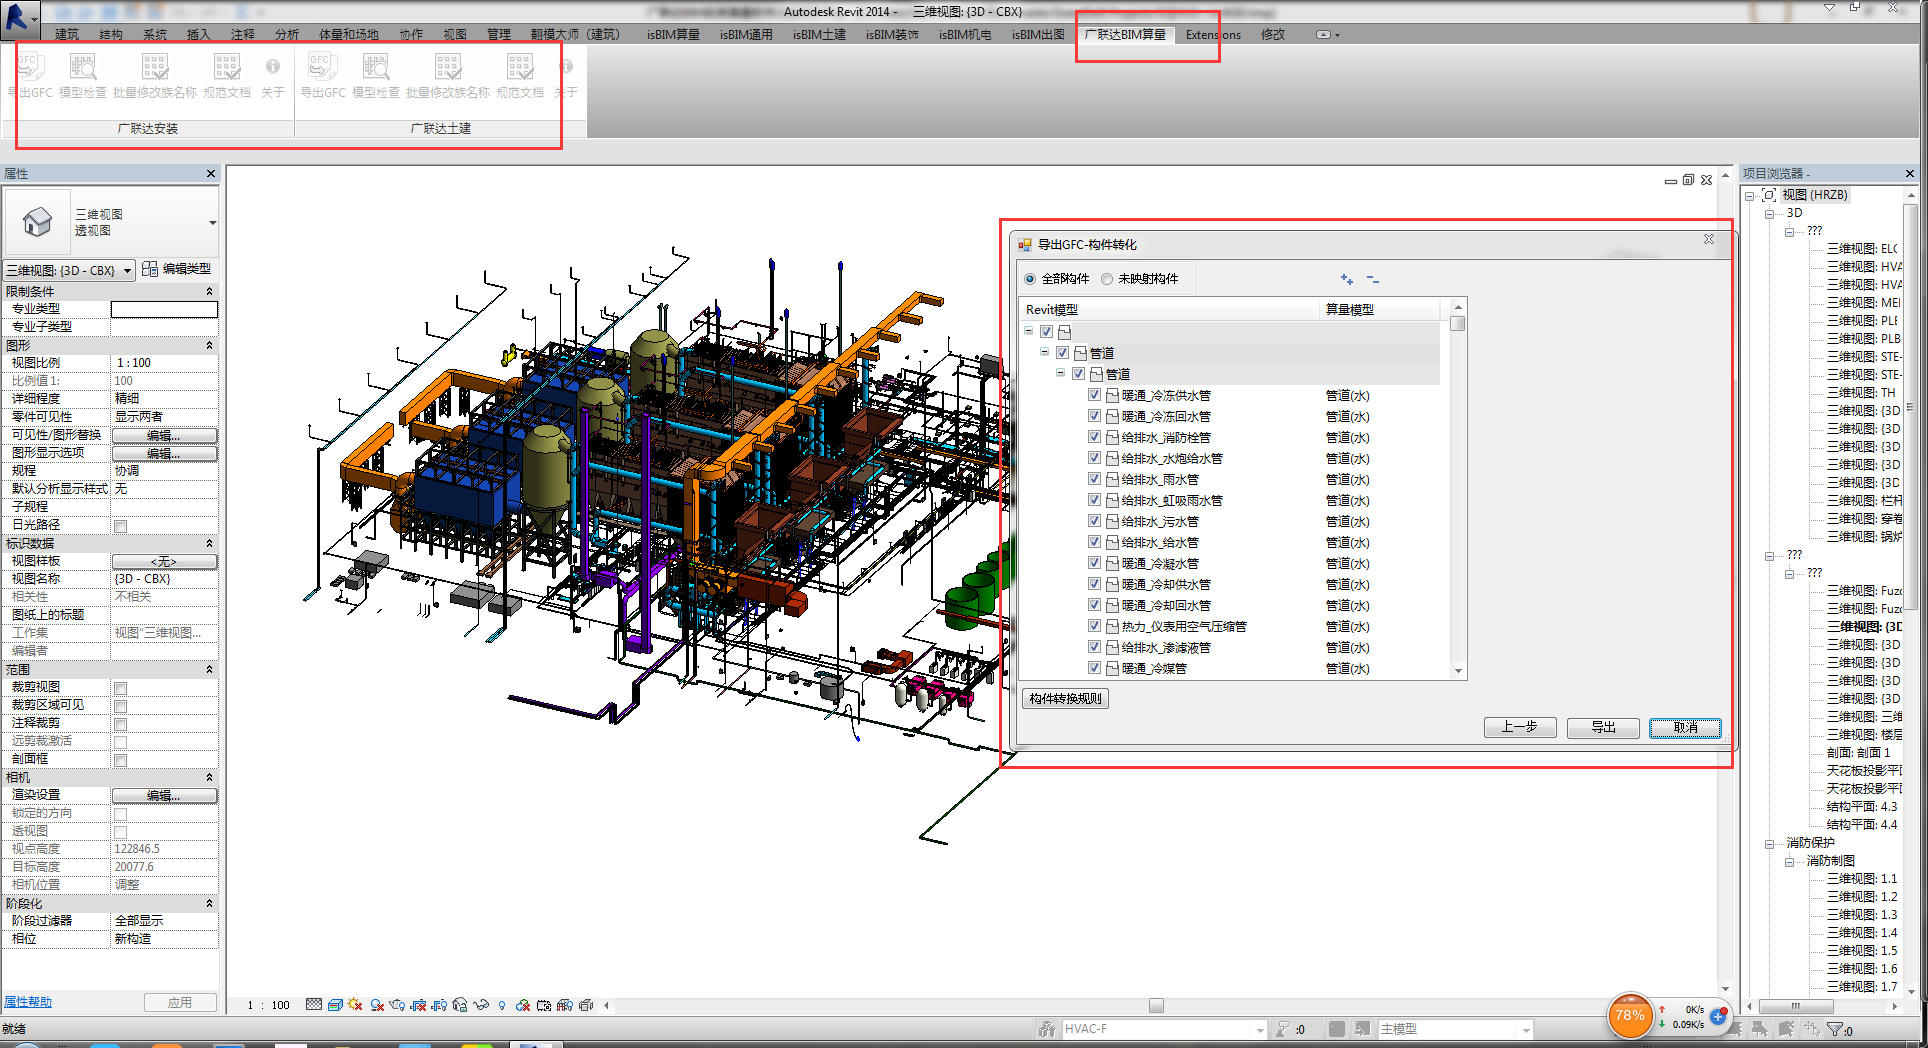This screenshot has width=1928, height=1048.
Task: Click 导出 button in export dialog
Action: pos(1603,727)
